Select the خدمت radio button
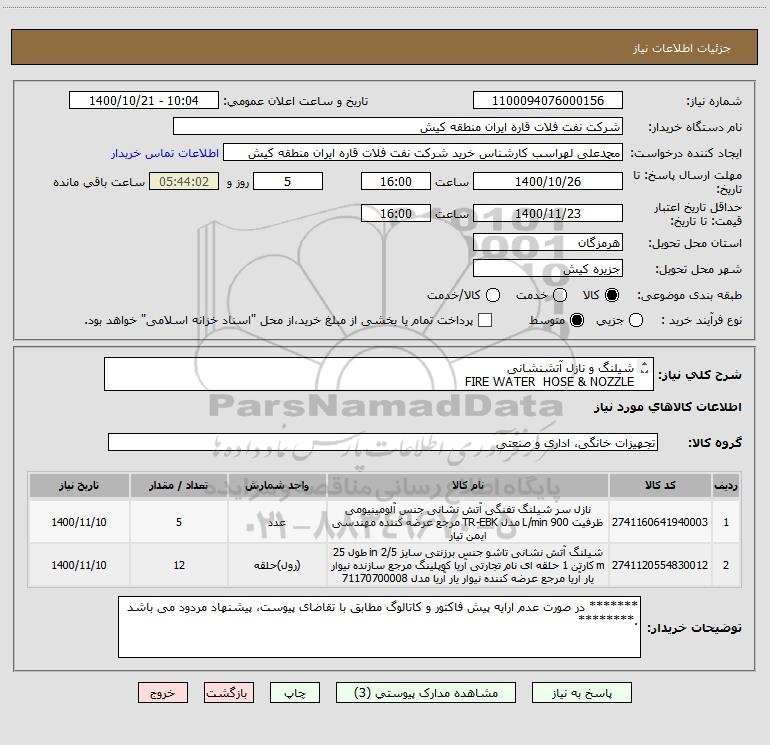 (x=560, y=295)
